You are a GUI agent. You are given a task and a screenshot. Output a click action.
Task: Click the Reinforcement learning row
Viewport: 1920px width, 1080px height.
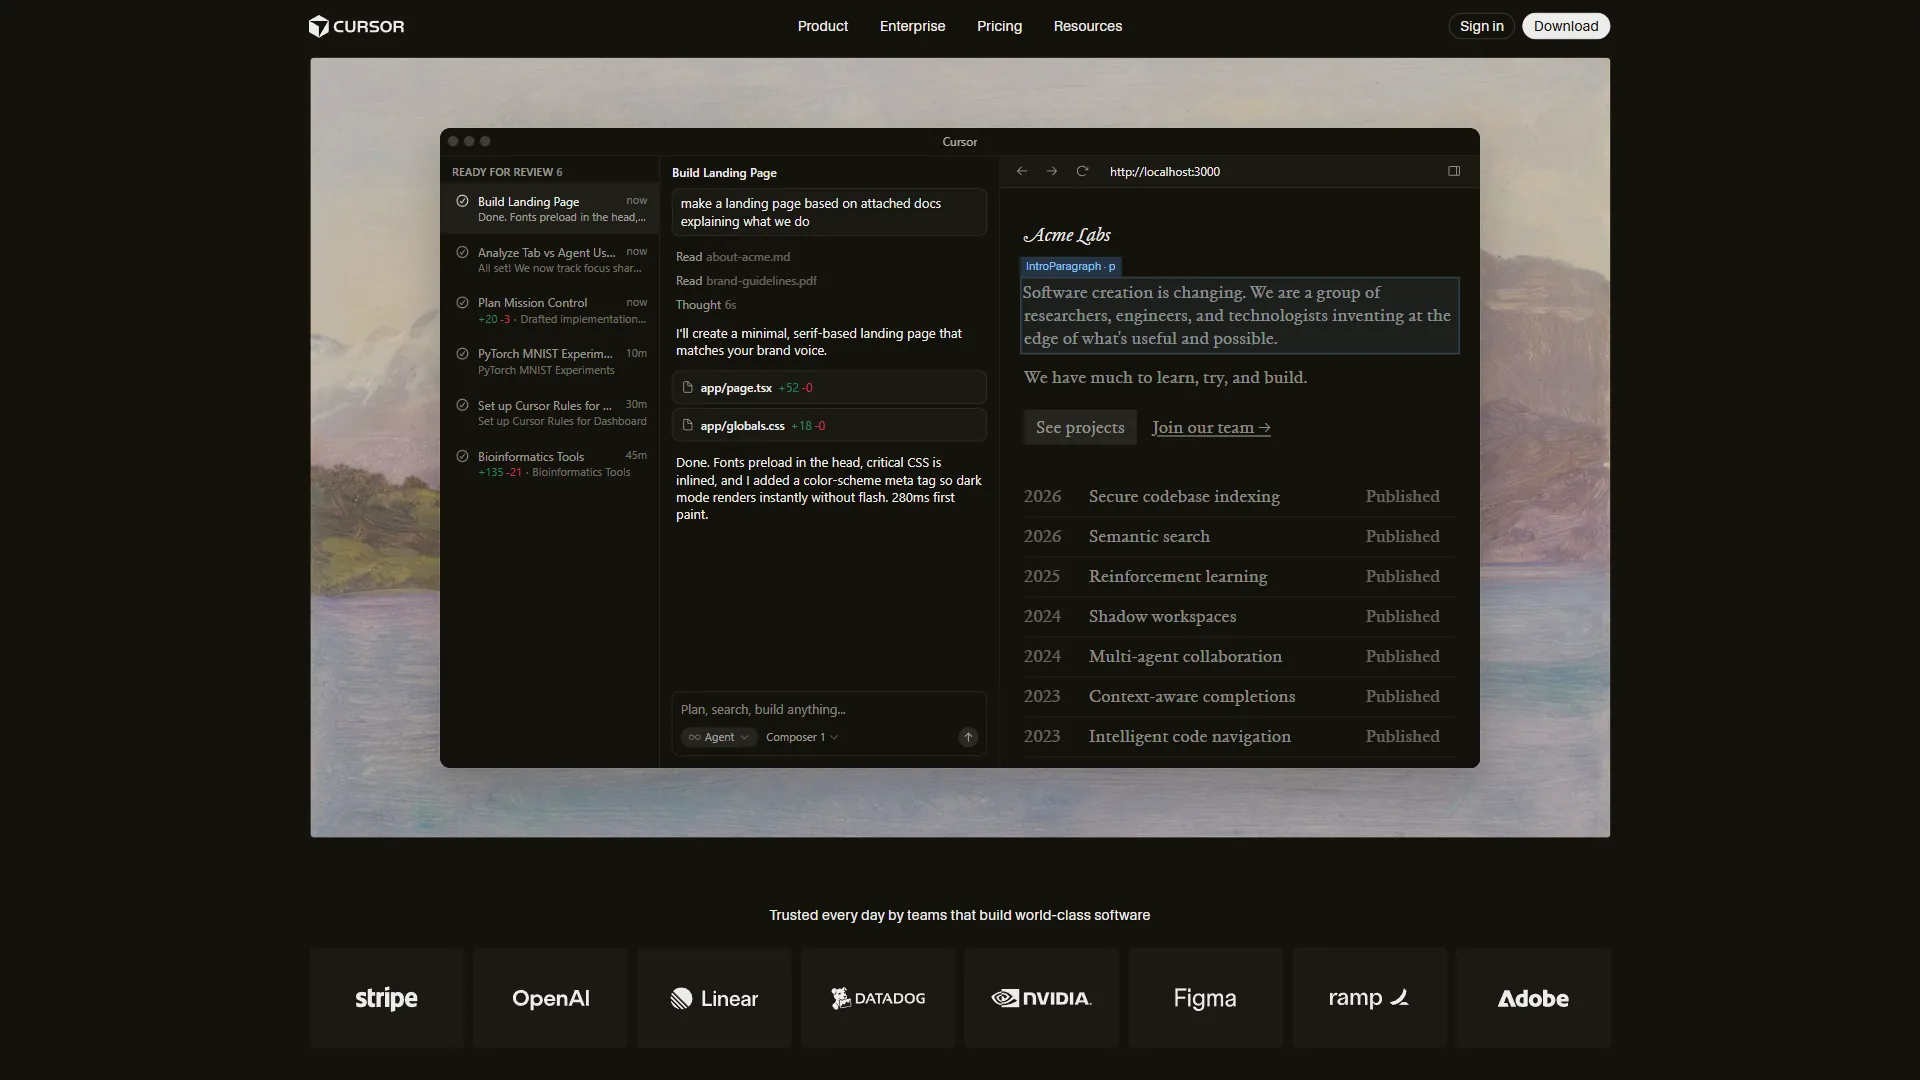pyautogui.click(x=1239, y=576)
